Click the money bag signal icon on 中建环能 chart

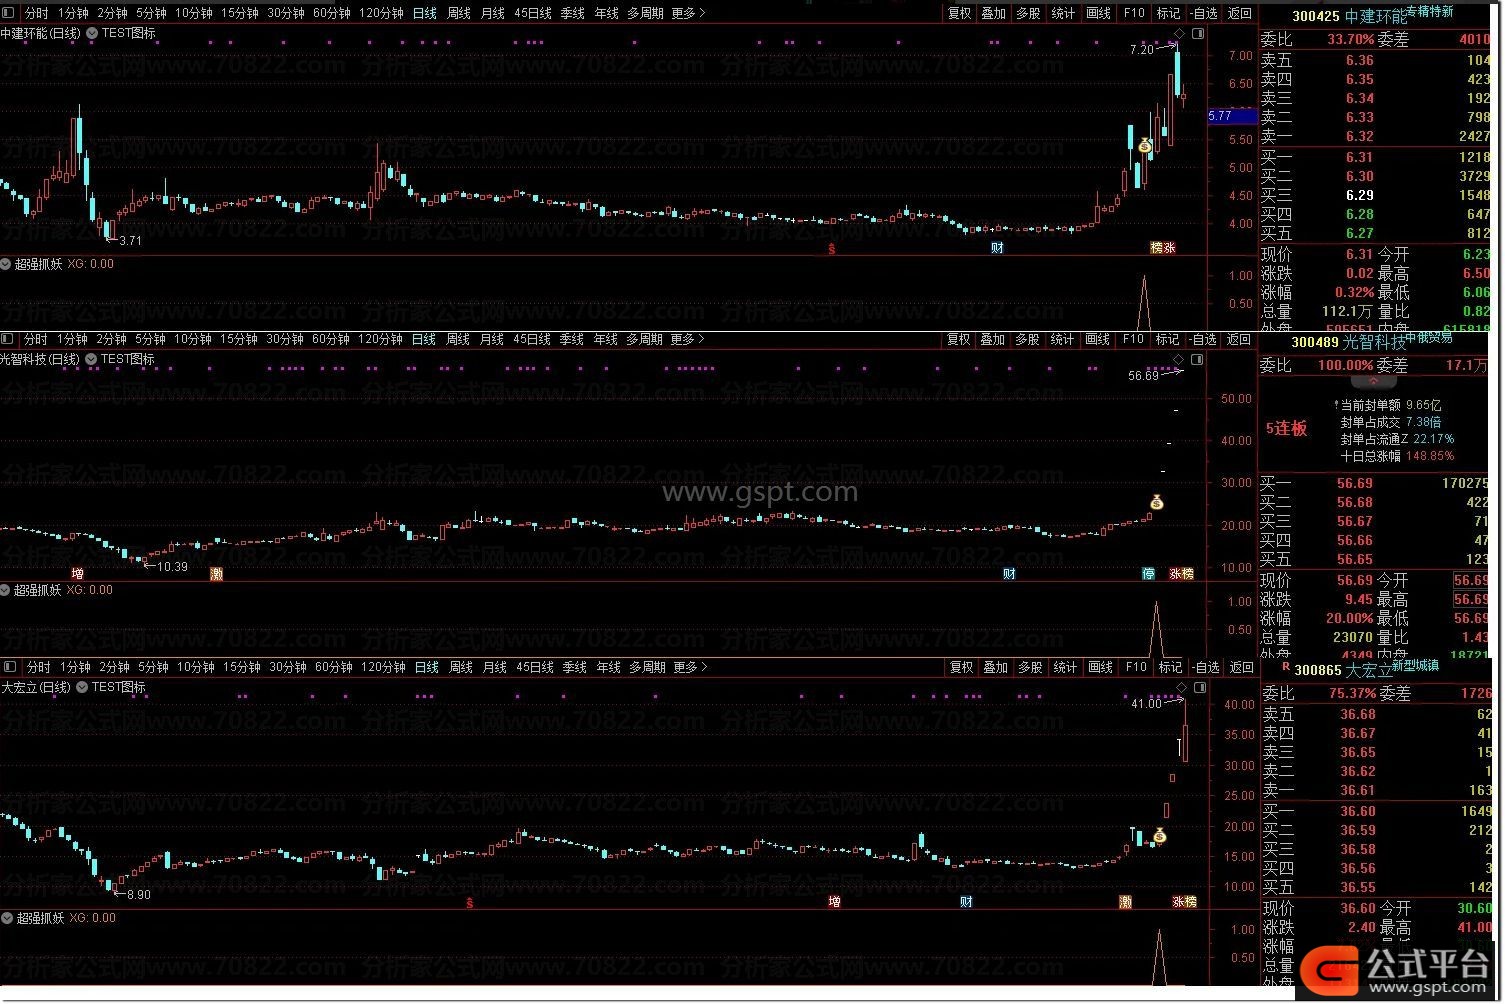(1145, 146)
